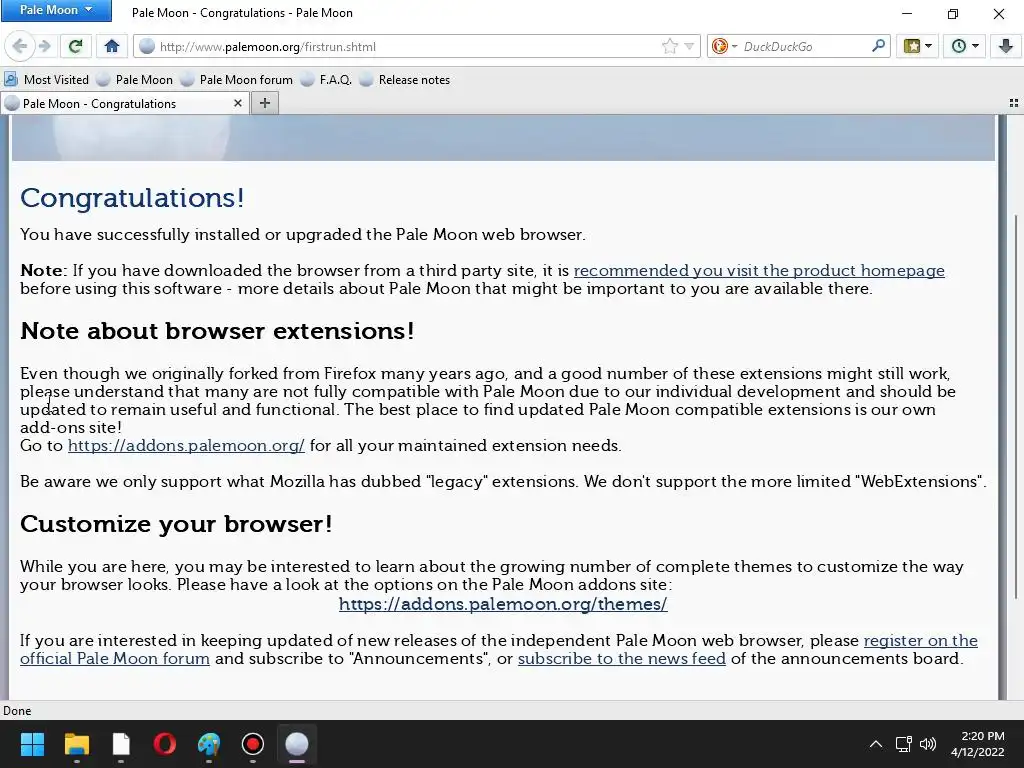
Task: Open the red screen recorder taskbar icon
Action: click(253, 744)
